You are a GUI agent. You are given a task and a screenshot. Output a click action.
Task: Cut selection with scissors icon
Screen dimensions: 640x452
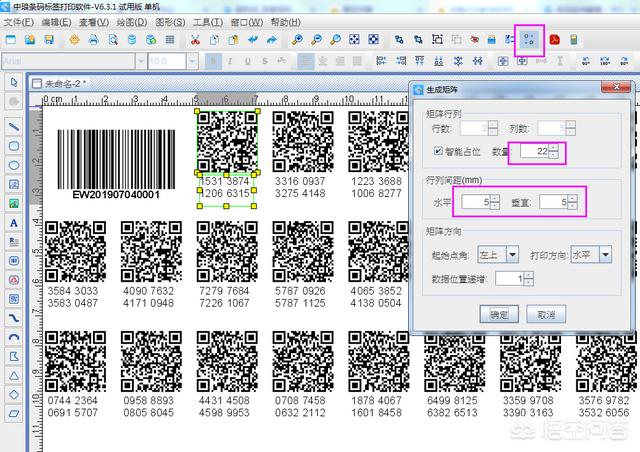pyautogui.click(x=195, y=40)
